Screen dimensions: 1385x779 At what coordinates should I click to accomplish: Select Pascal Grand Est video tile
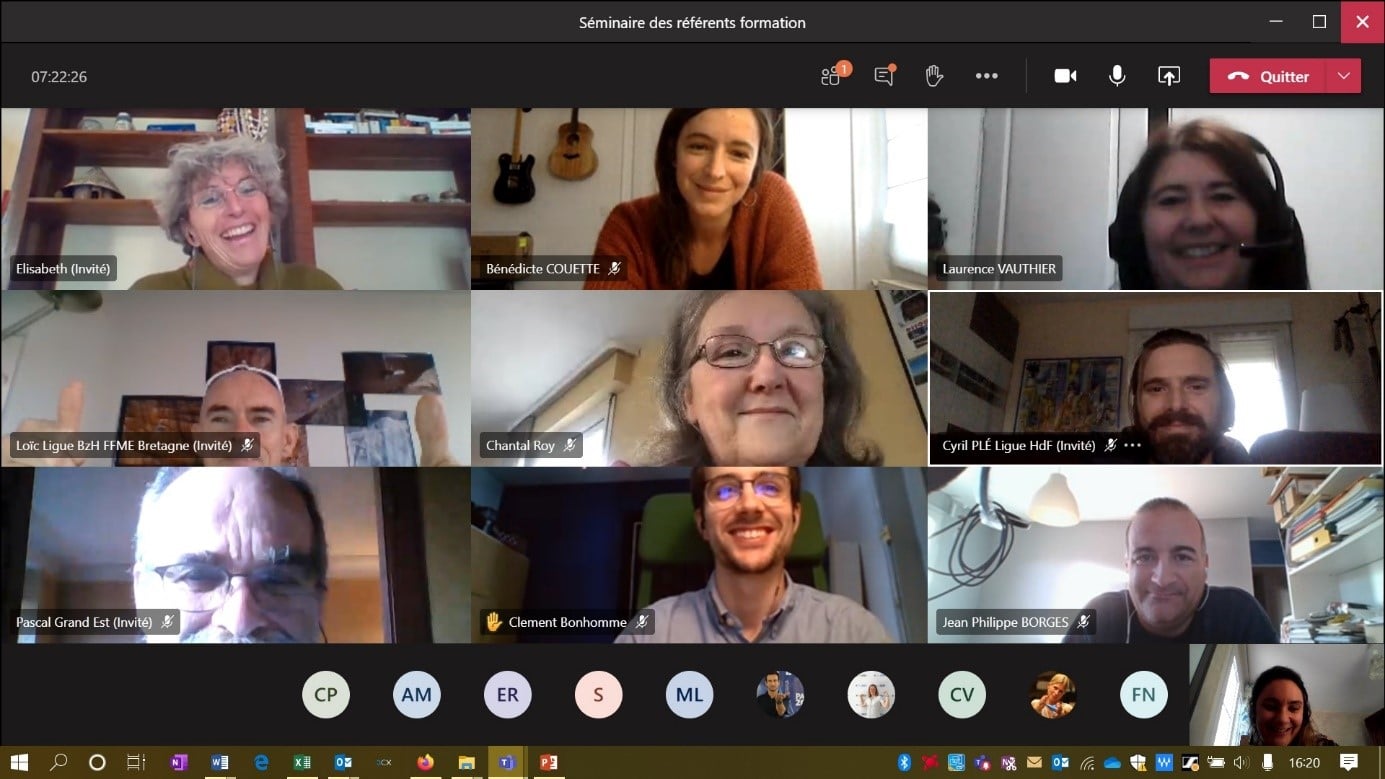pos(236,555)
